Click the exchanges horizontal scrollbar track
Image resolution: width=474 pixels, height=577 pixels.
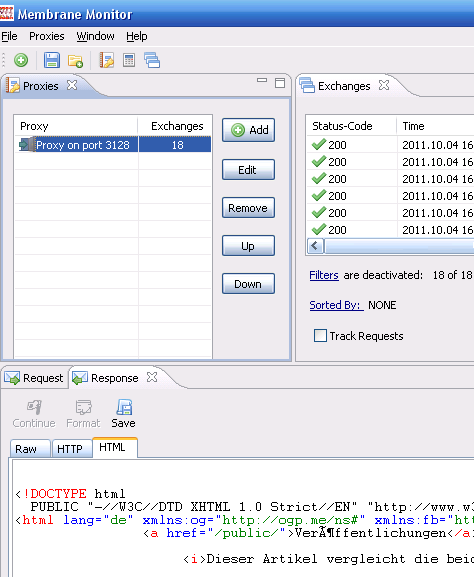tap(399, 246)
